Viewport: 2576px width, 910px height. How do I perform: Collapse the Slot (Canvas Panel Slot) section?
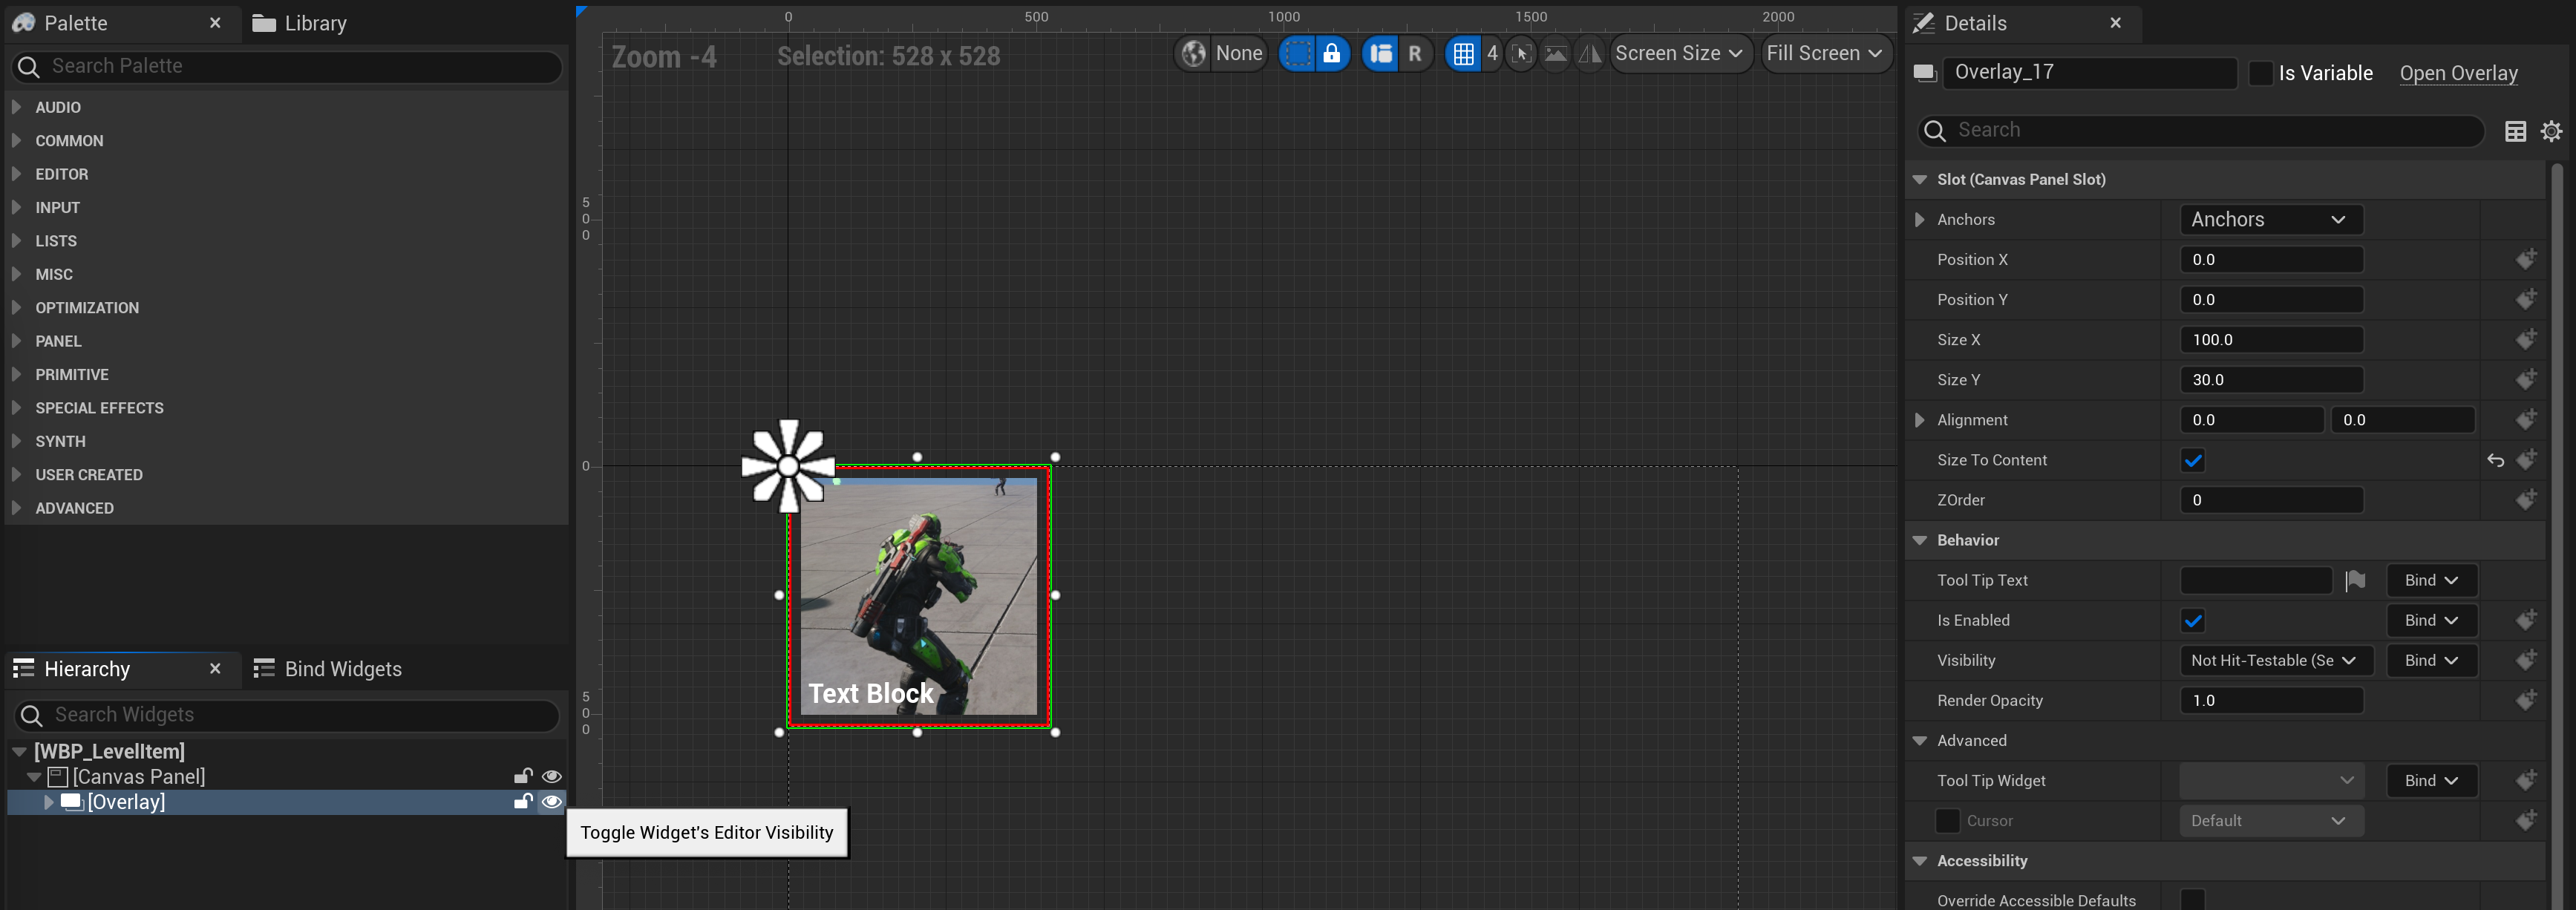[x=1919, y=179]
